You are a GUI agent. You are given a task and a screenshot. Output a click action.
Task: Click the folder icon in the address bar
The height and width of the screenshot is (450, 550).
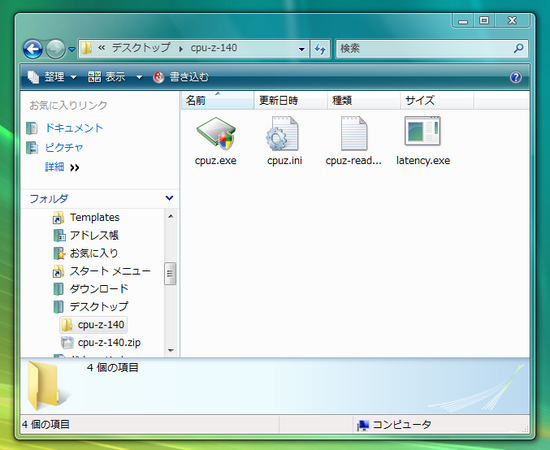pos(86,48)
